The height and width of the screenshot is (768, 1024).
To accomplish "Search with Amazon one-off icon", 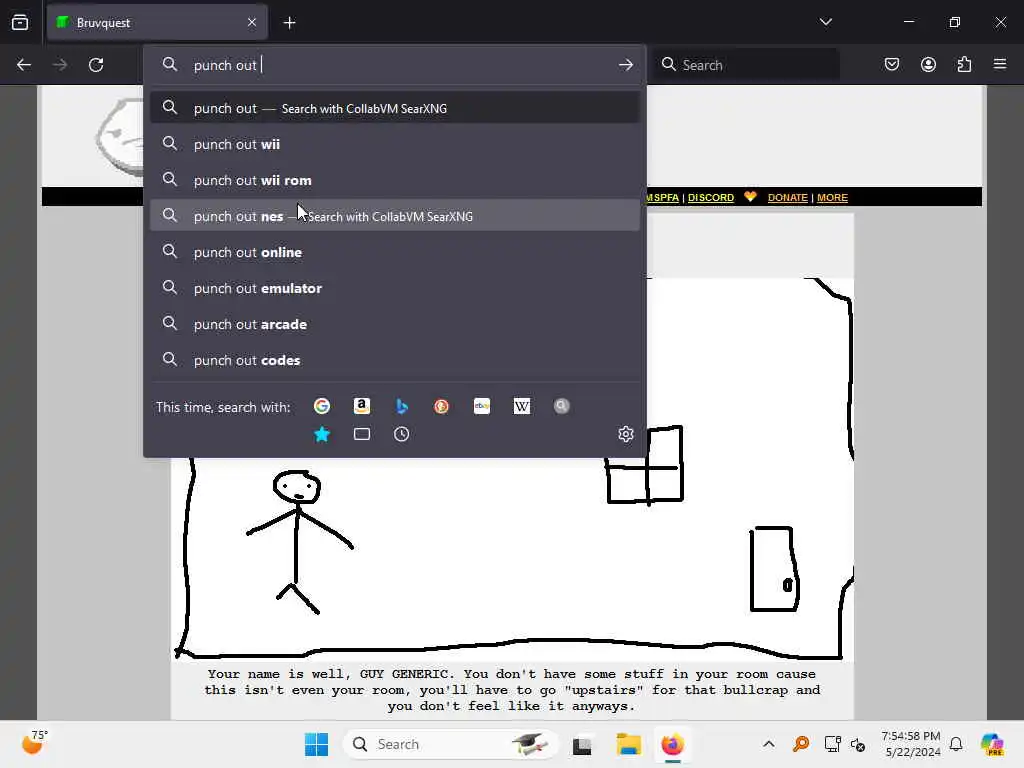I will pos(362,406).
